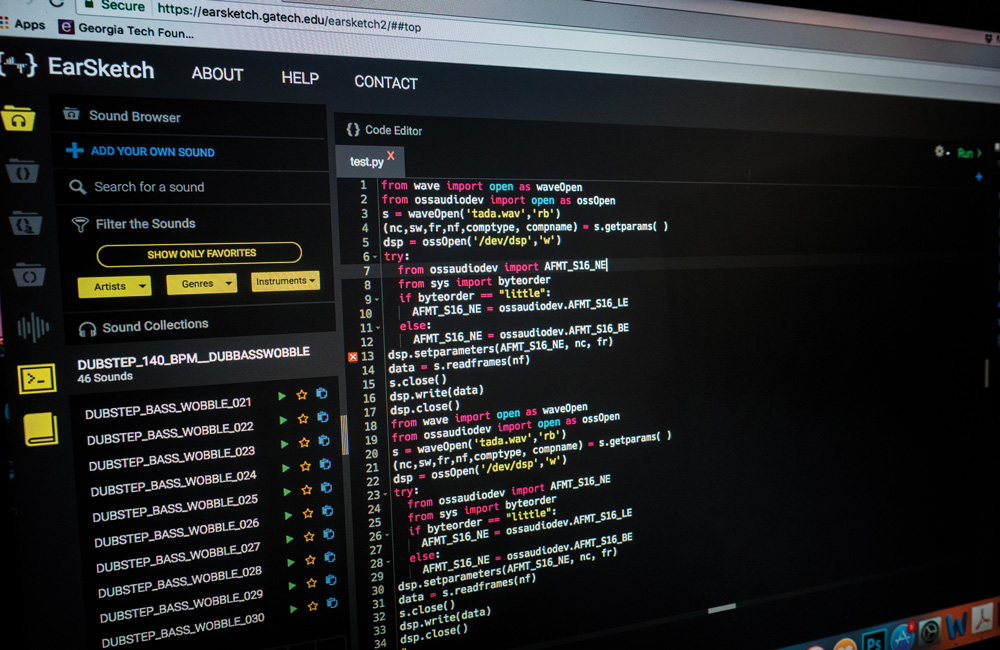This screenshot has width=1000, height=650.
Task: Open the waveform DAW sidebar icon
Action: pos(32,328)
